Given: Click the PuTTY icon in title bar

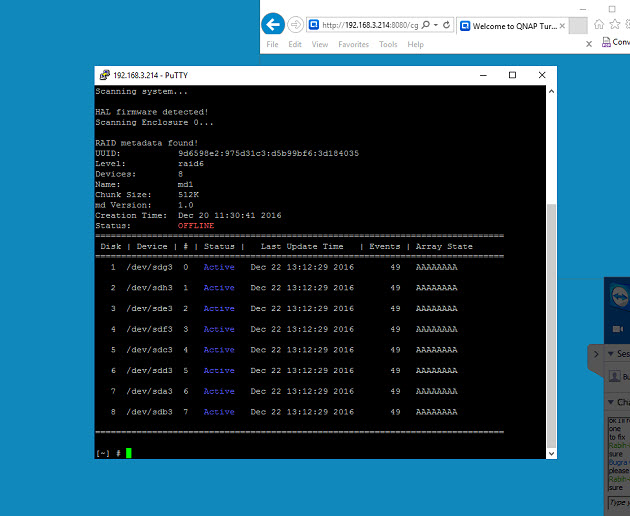Looking at the screenshot, I should coord(104,75).
